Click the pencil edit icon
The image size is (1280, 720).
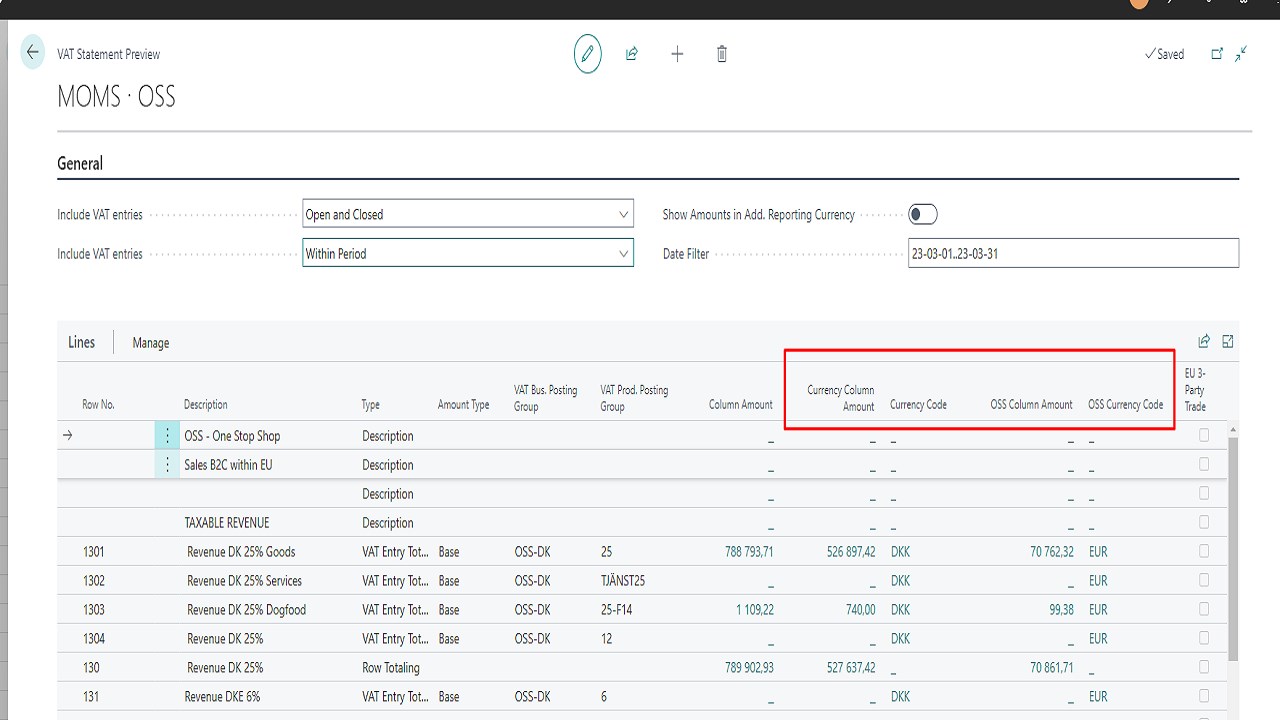tap(588, 54)
